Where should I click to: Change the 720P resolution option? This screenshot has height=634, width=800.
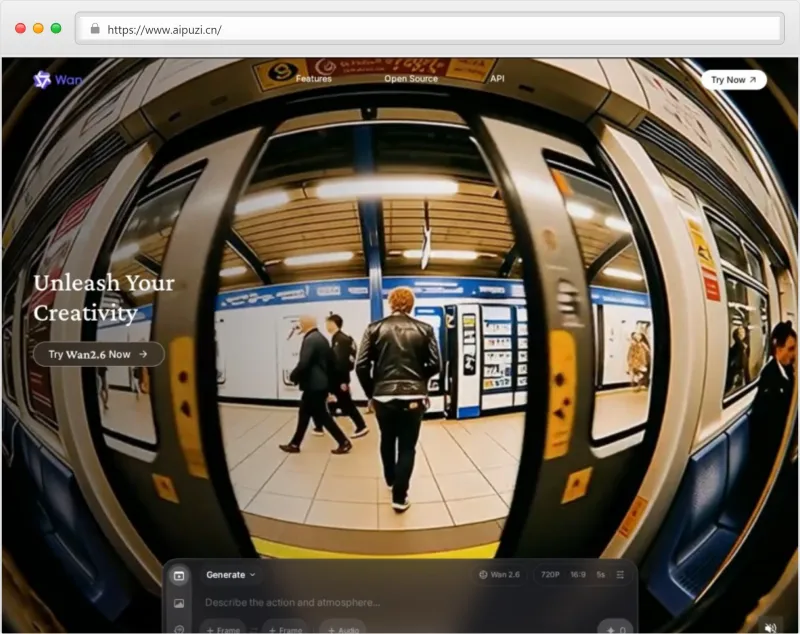point(550,575)
